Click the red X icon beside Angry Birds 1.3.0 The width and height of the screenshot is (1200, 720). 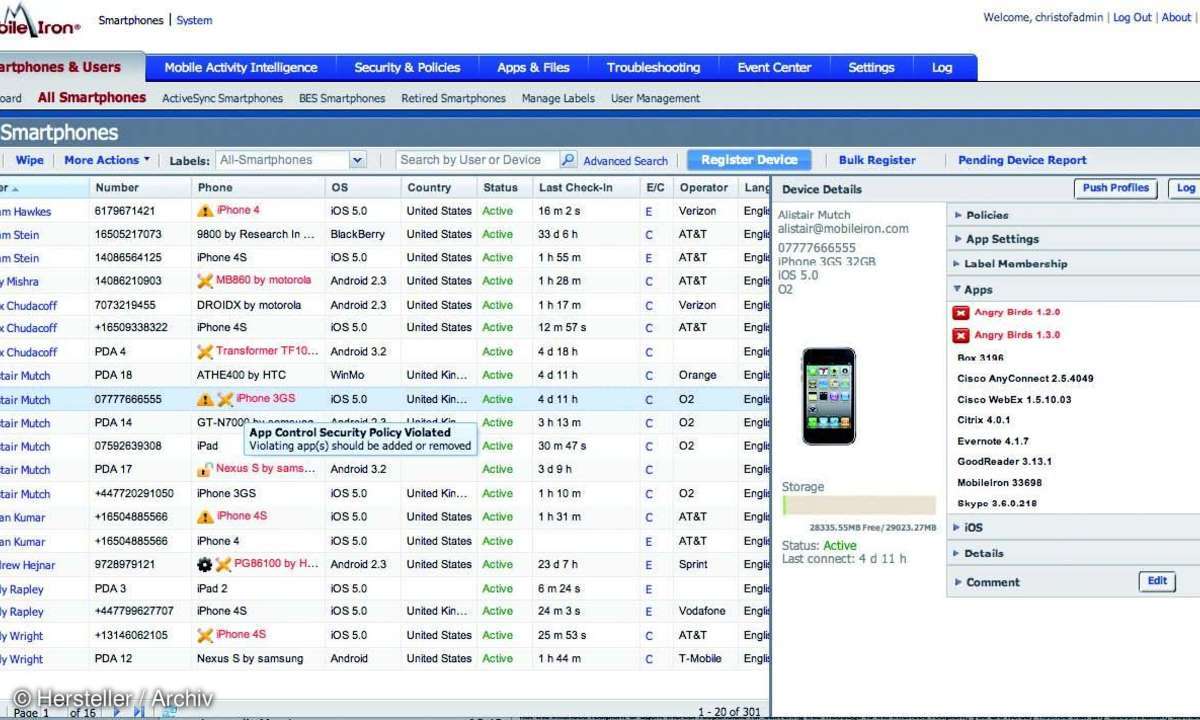point(961,336)
